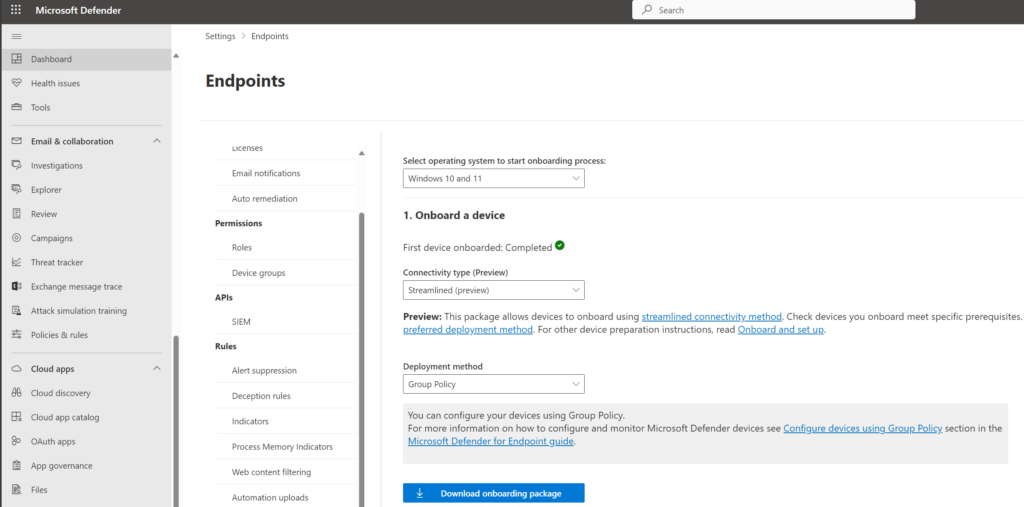The width and height of the screenshot is (1024, 507).
Task: Click the Files document icon
Action: tap(17, 489)
